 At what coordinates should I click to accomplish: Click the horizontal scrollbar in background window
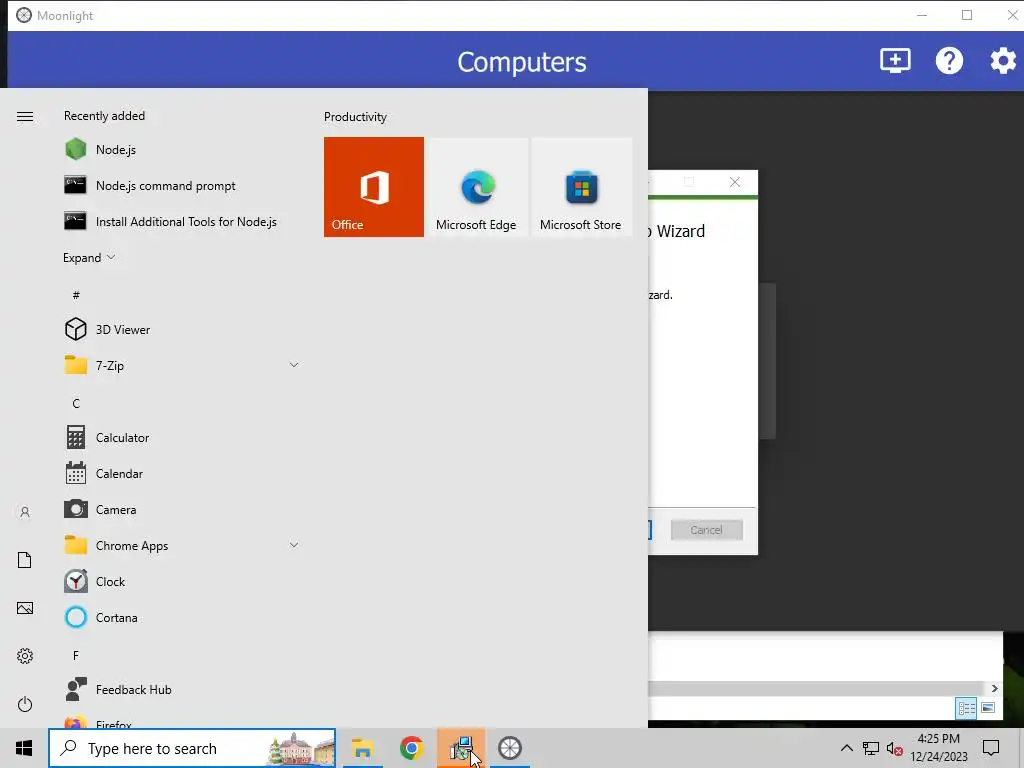(x=816, y=688)
